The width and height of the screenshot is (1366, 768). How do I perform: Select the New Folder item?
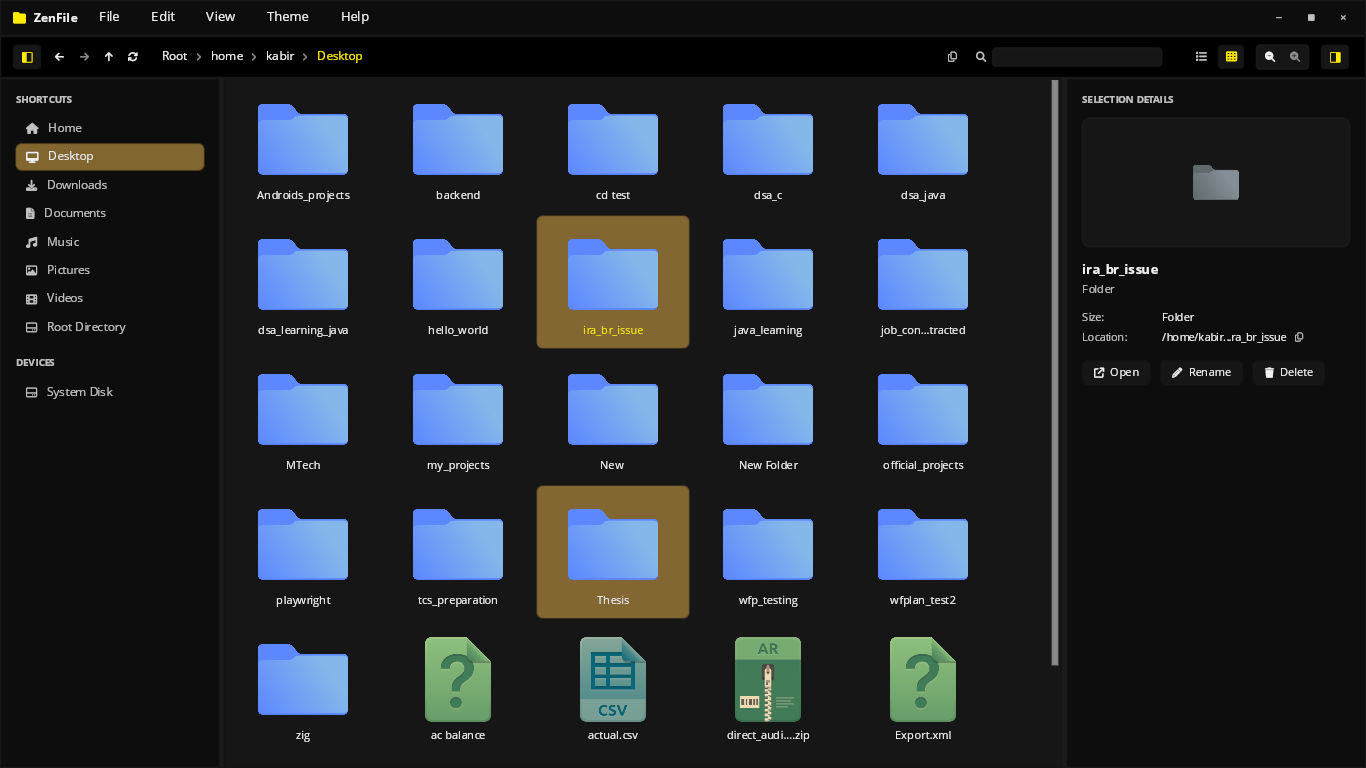[768, 418]
